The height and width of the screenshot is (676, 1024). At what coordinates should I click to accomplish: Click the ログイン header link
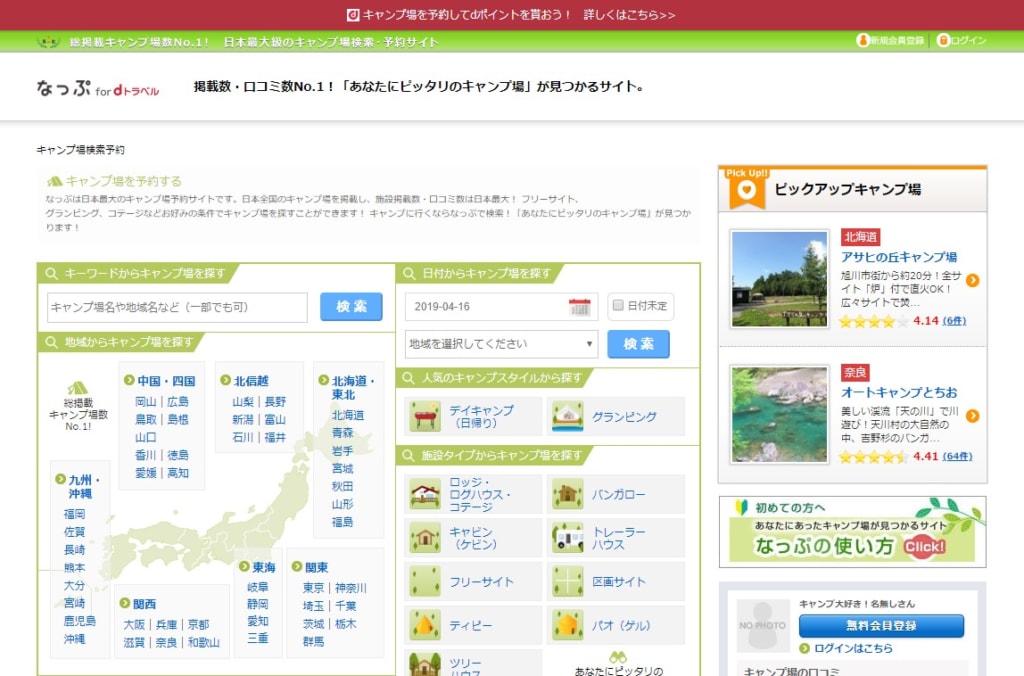pyautogui.click(x=968, y=40)
